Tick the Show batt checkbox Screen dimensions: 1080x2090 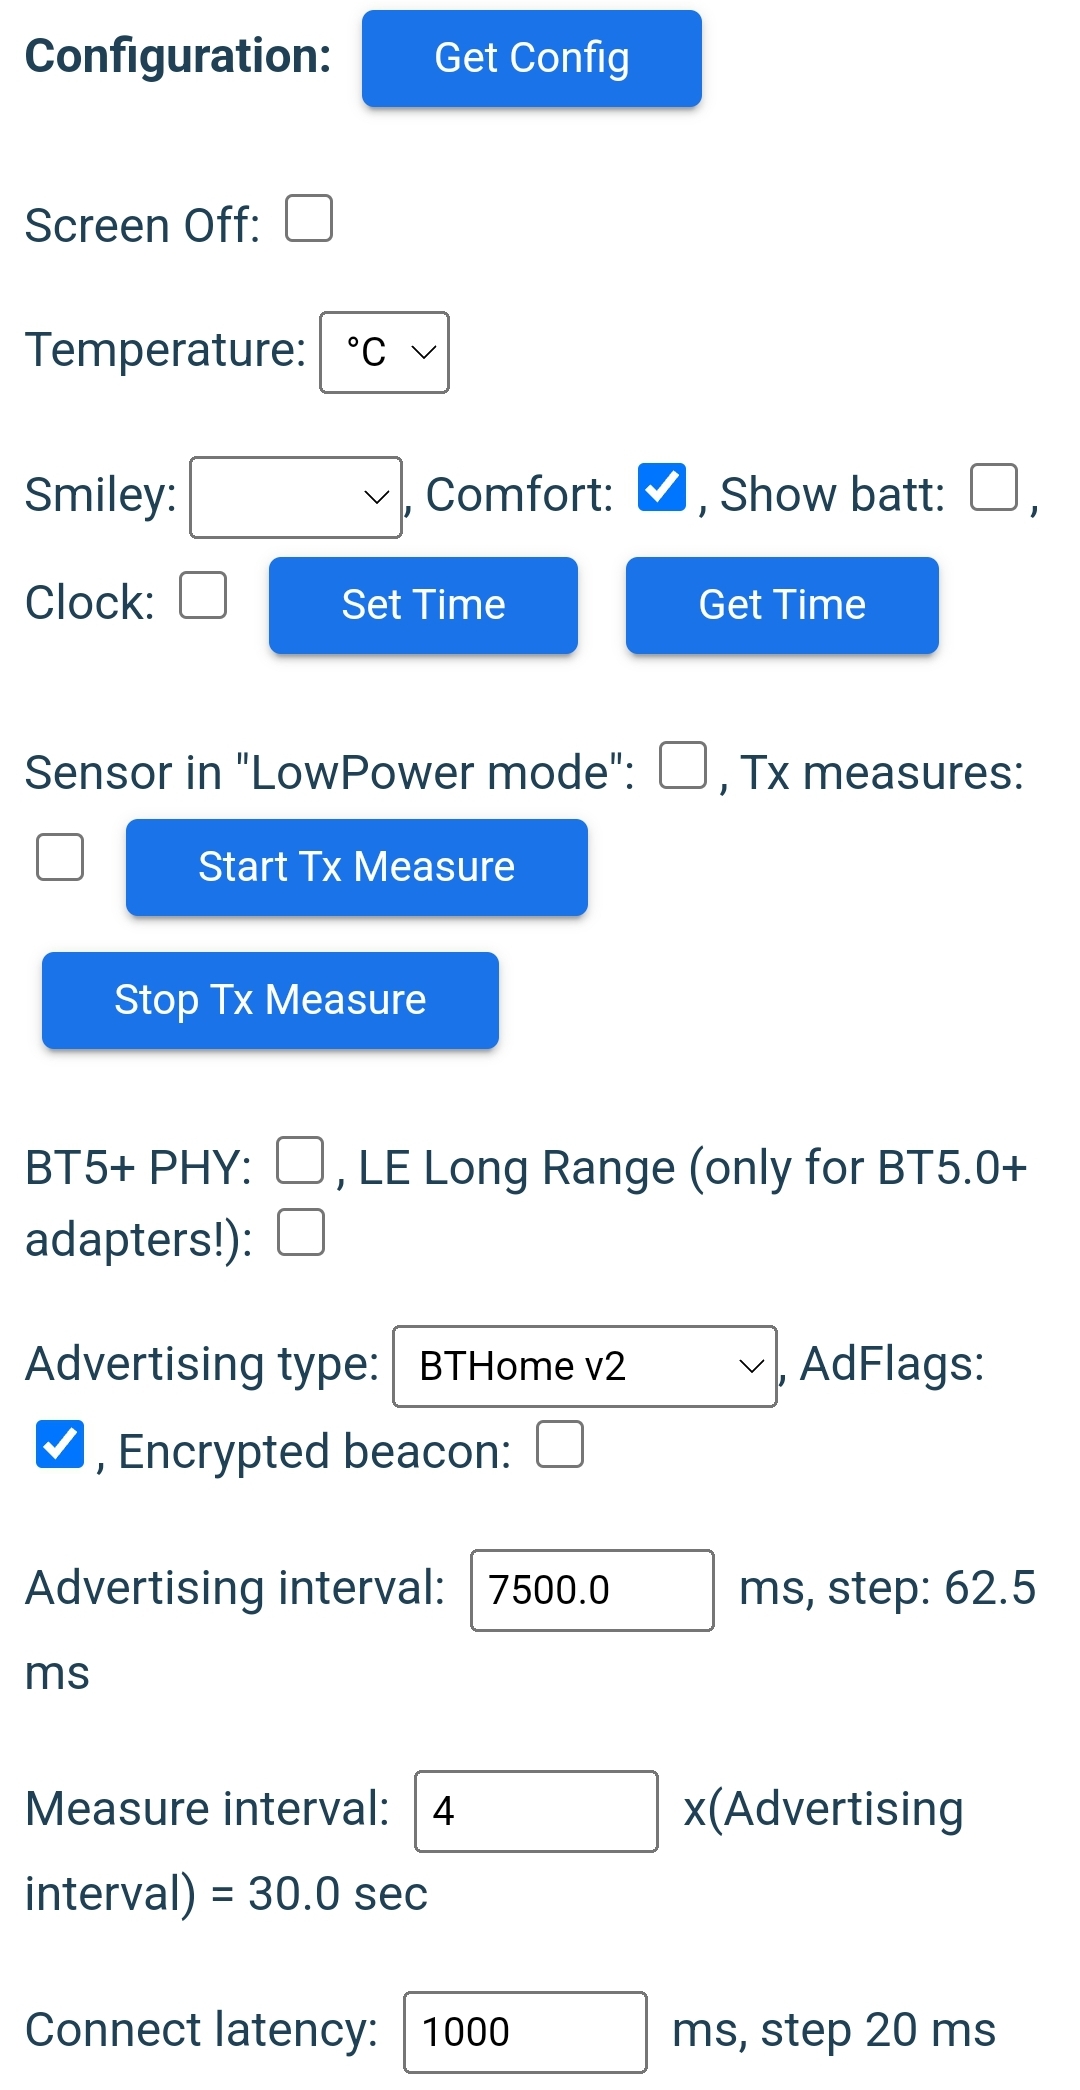click(994, 488)
